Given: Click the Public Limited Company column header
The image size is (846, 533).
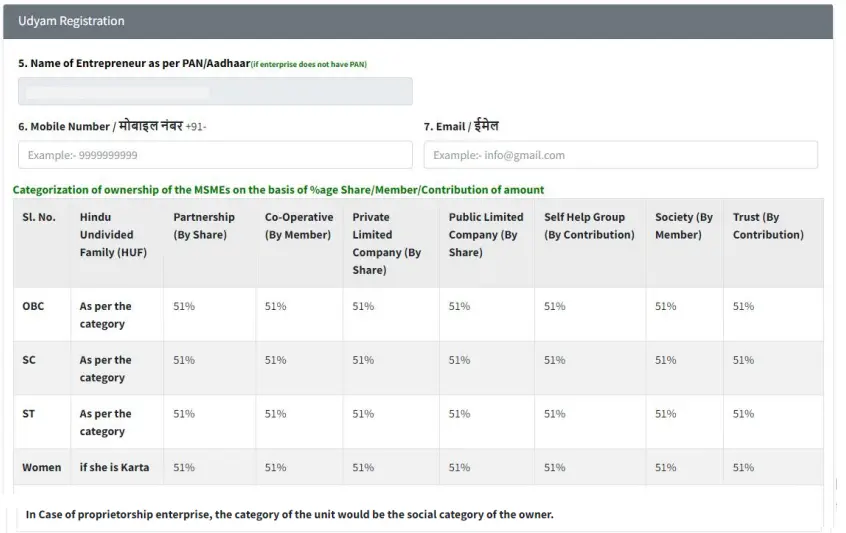Looking at the screenshot, I should pyautogui.click(x=486, y=234).
